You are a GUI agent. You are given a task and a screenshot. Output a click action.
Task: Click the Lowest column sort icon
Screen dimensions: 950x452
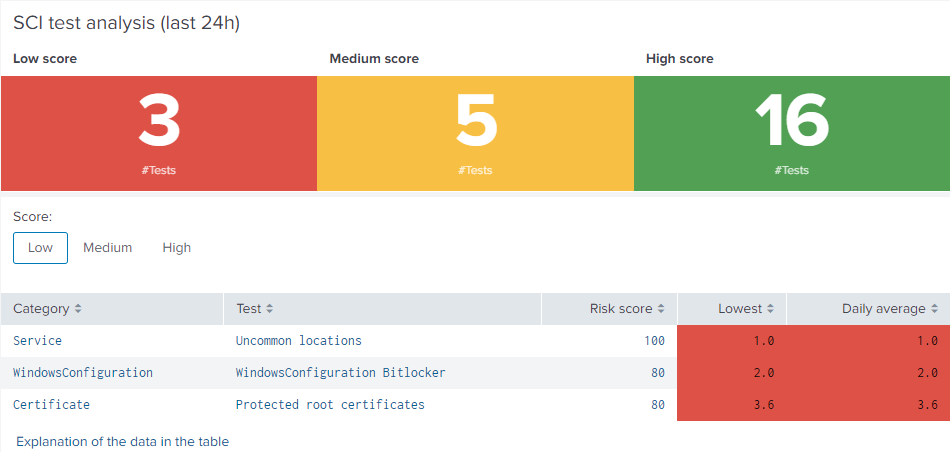click(x=771, y=309)
